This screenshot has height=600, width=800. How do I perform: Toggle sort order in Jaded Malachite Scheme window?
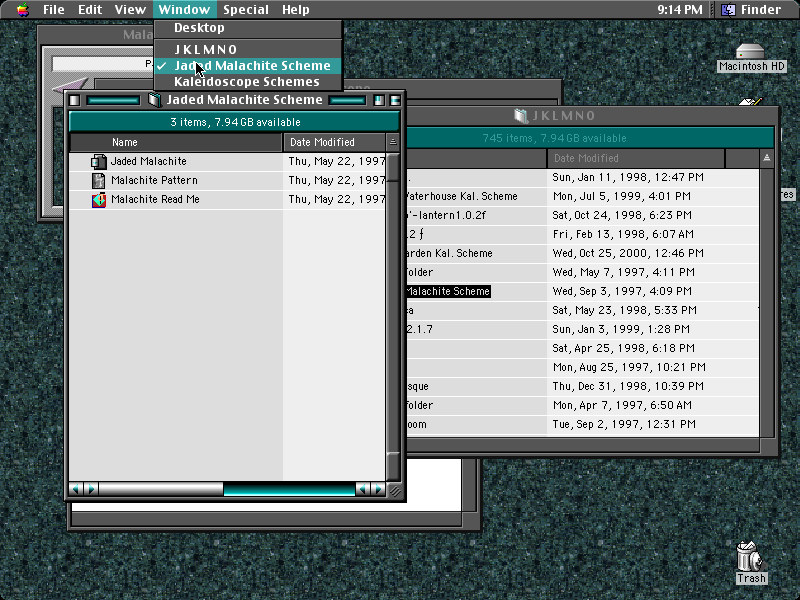point(393,142)
